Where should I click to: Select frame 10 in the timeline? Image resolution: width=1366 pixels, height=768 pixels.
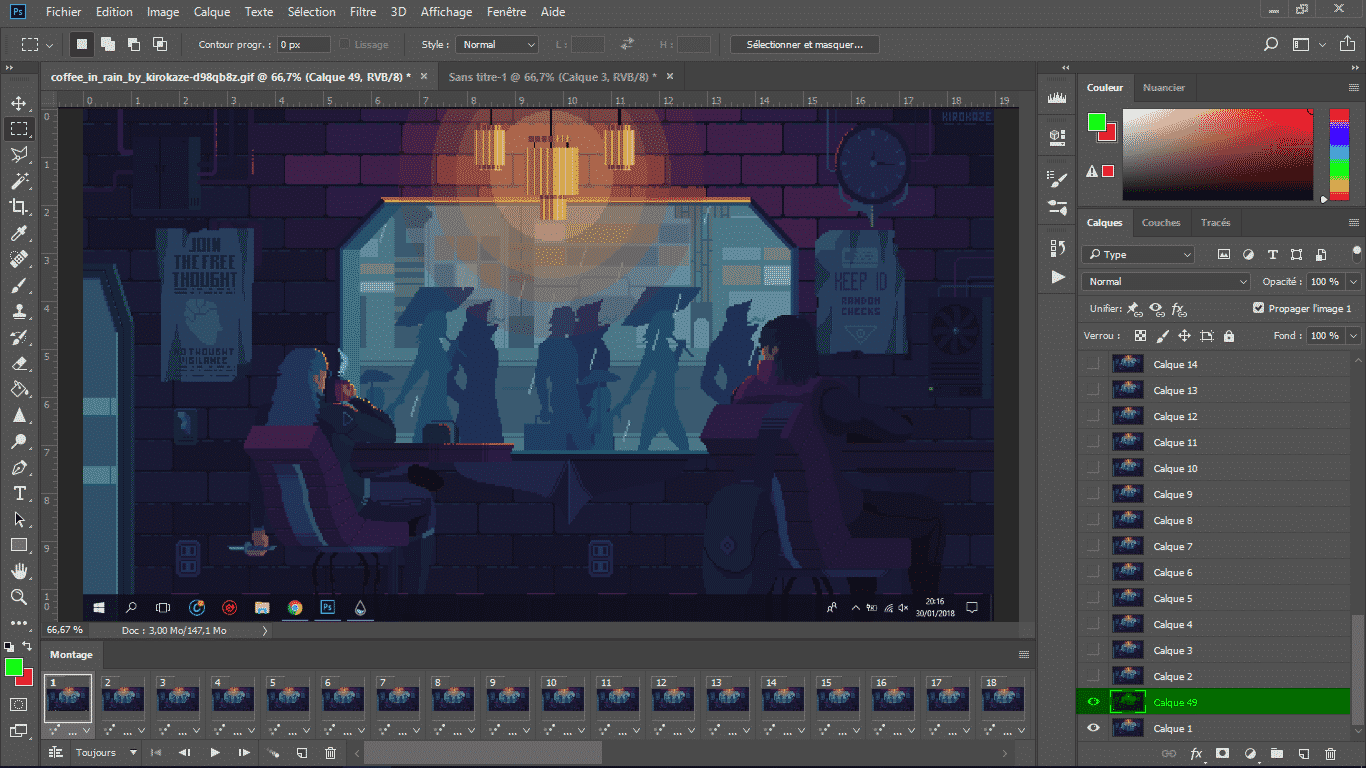pos(561,698)
